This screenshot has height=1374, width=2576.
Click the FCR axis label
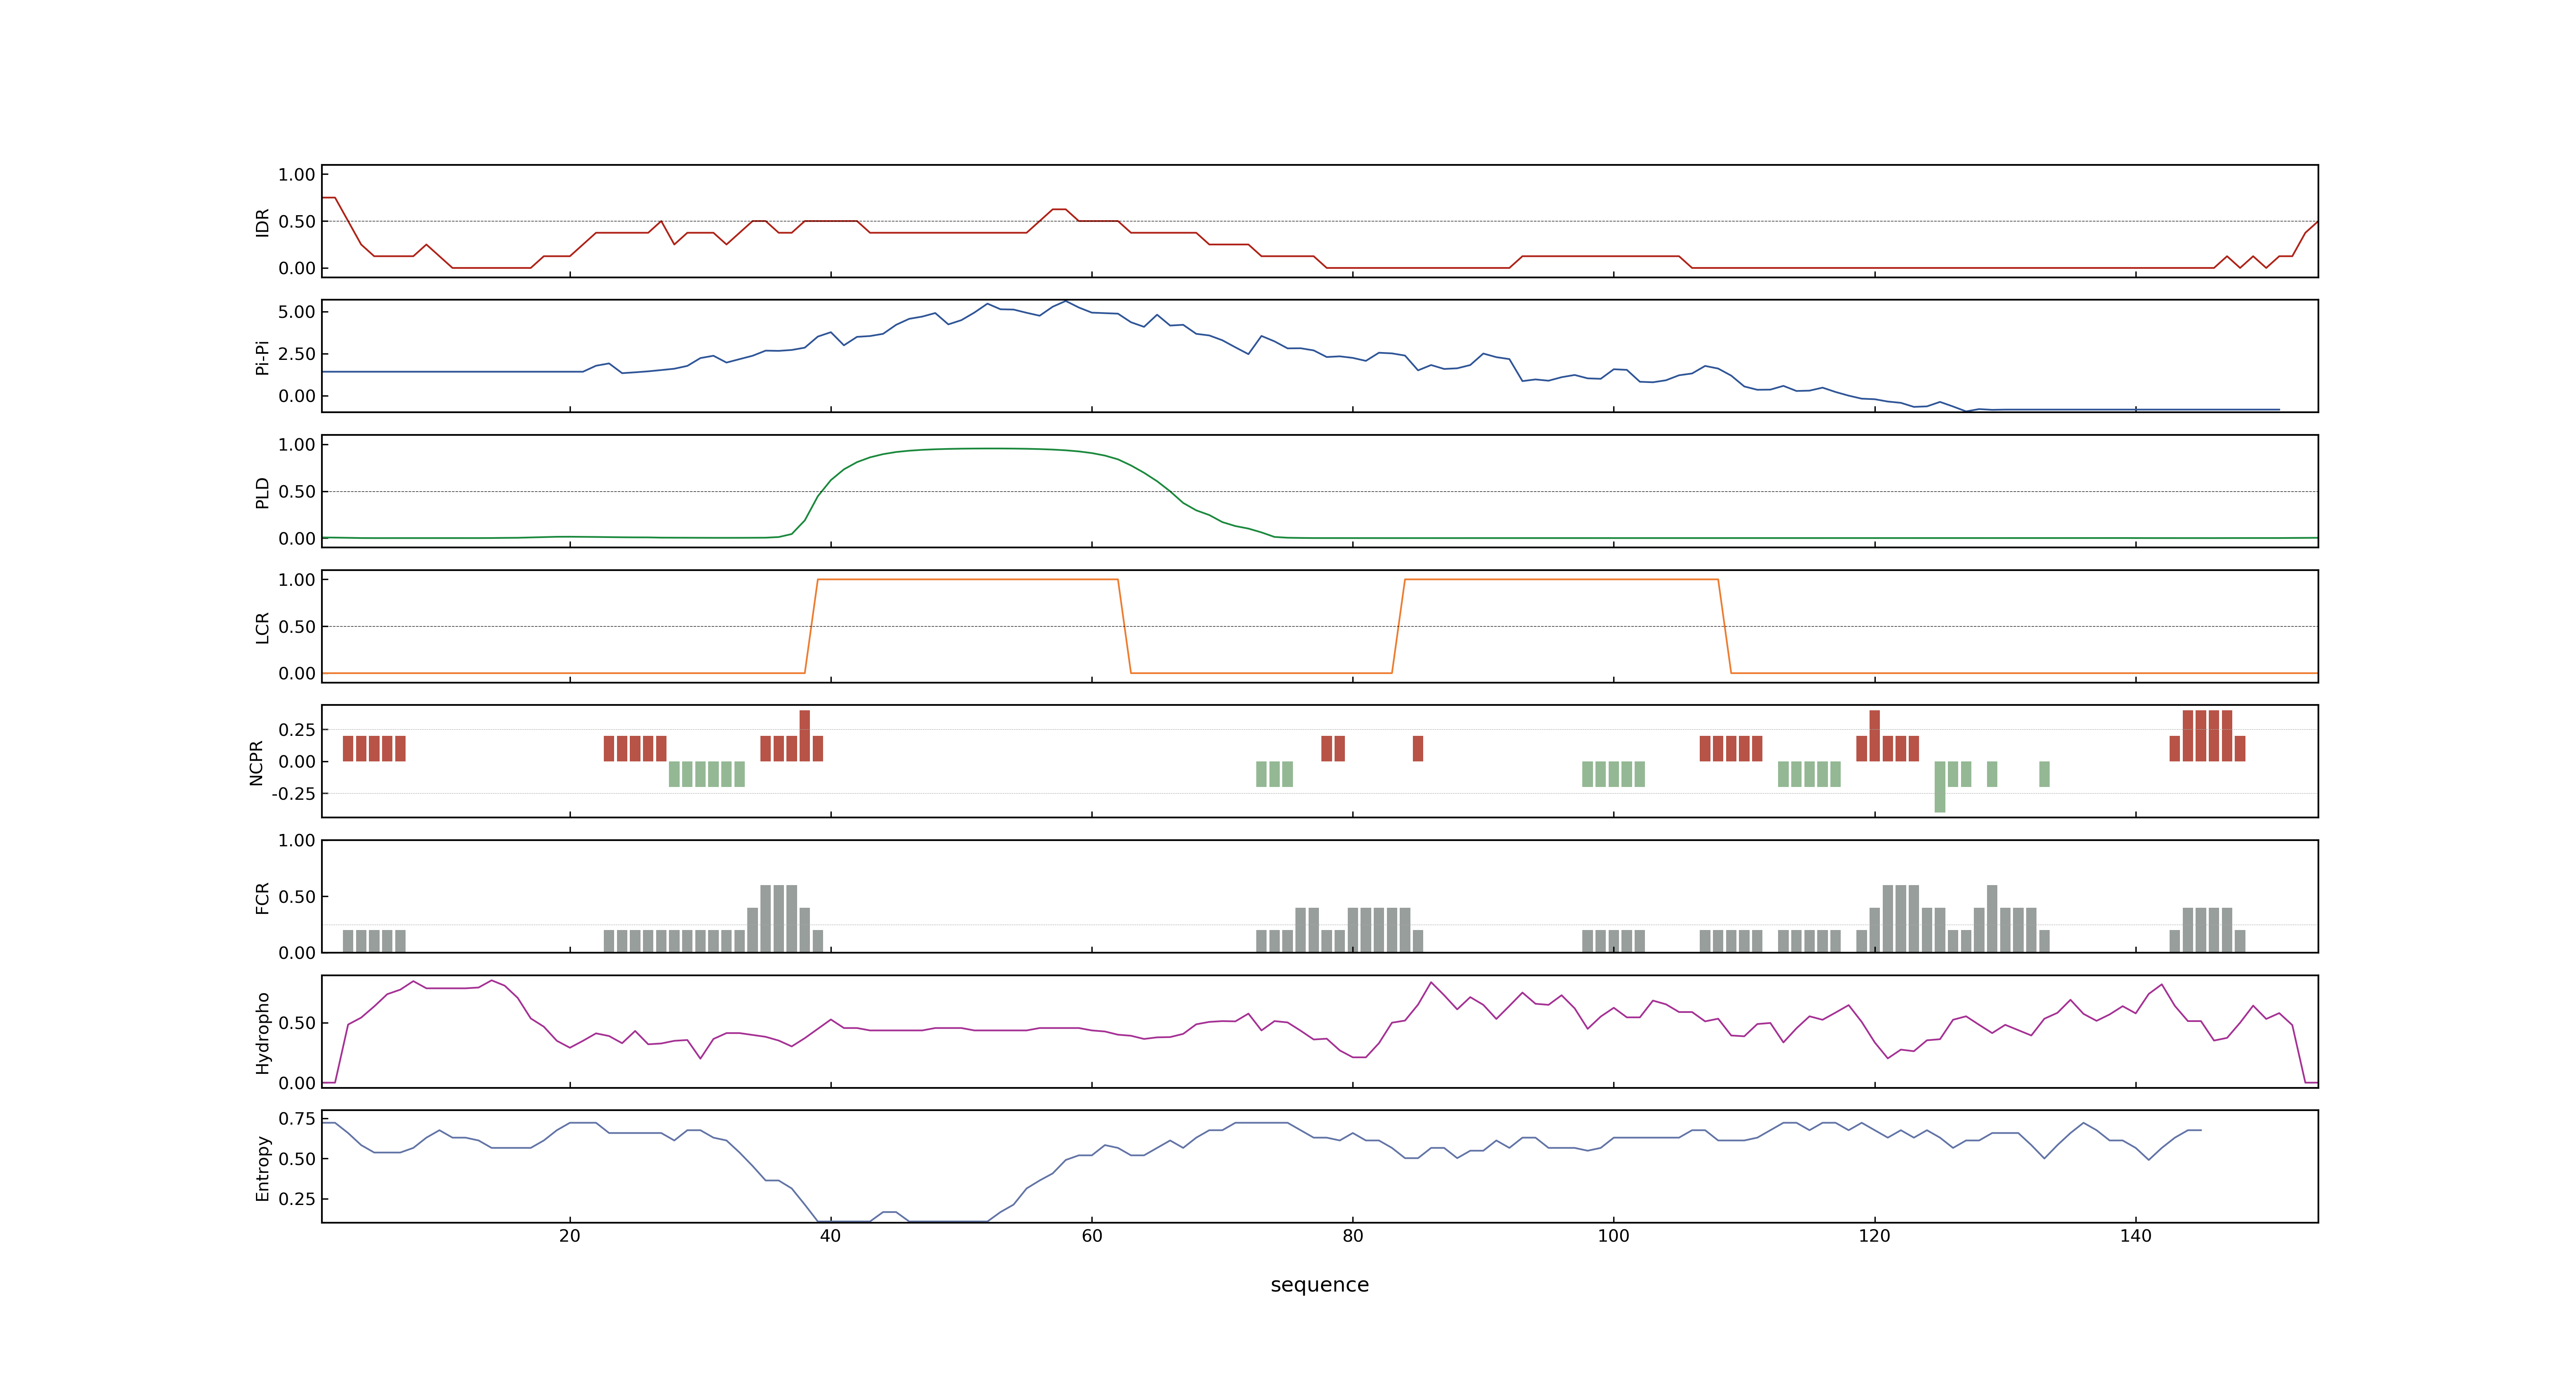click(262, 897)
